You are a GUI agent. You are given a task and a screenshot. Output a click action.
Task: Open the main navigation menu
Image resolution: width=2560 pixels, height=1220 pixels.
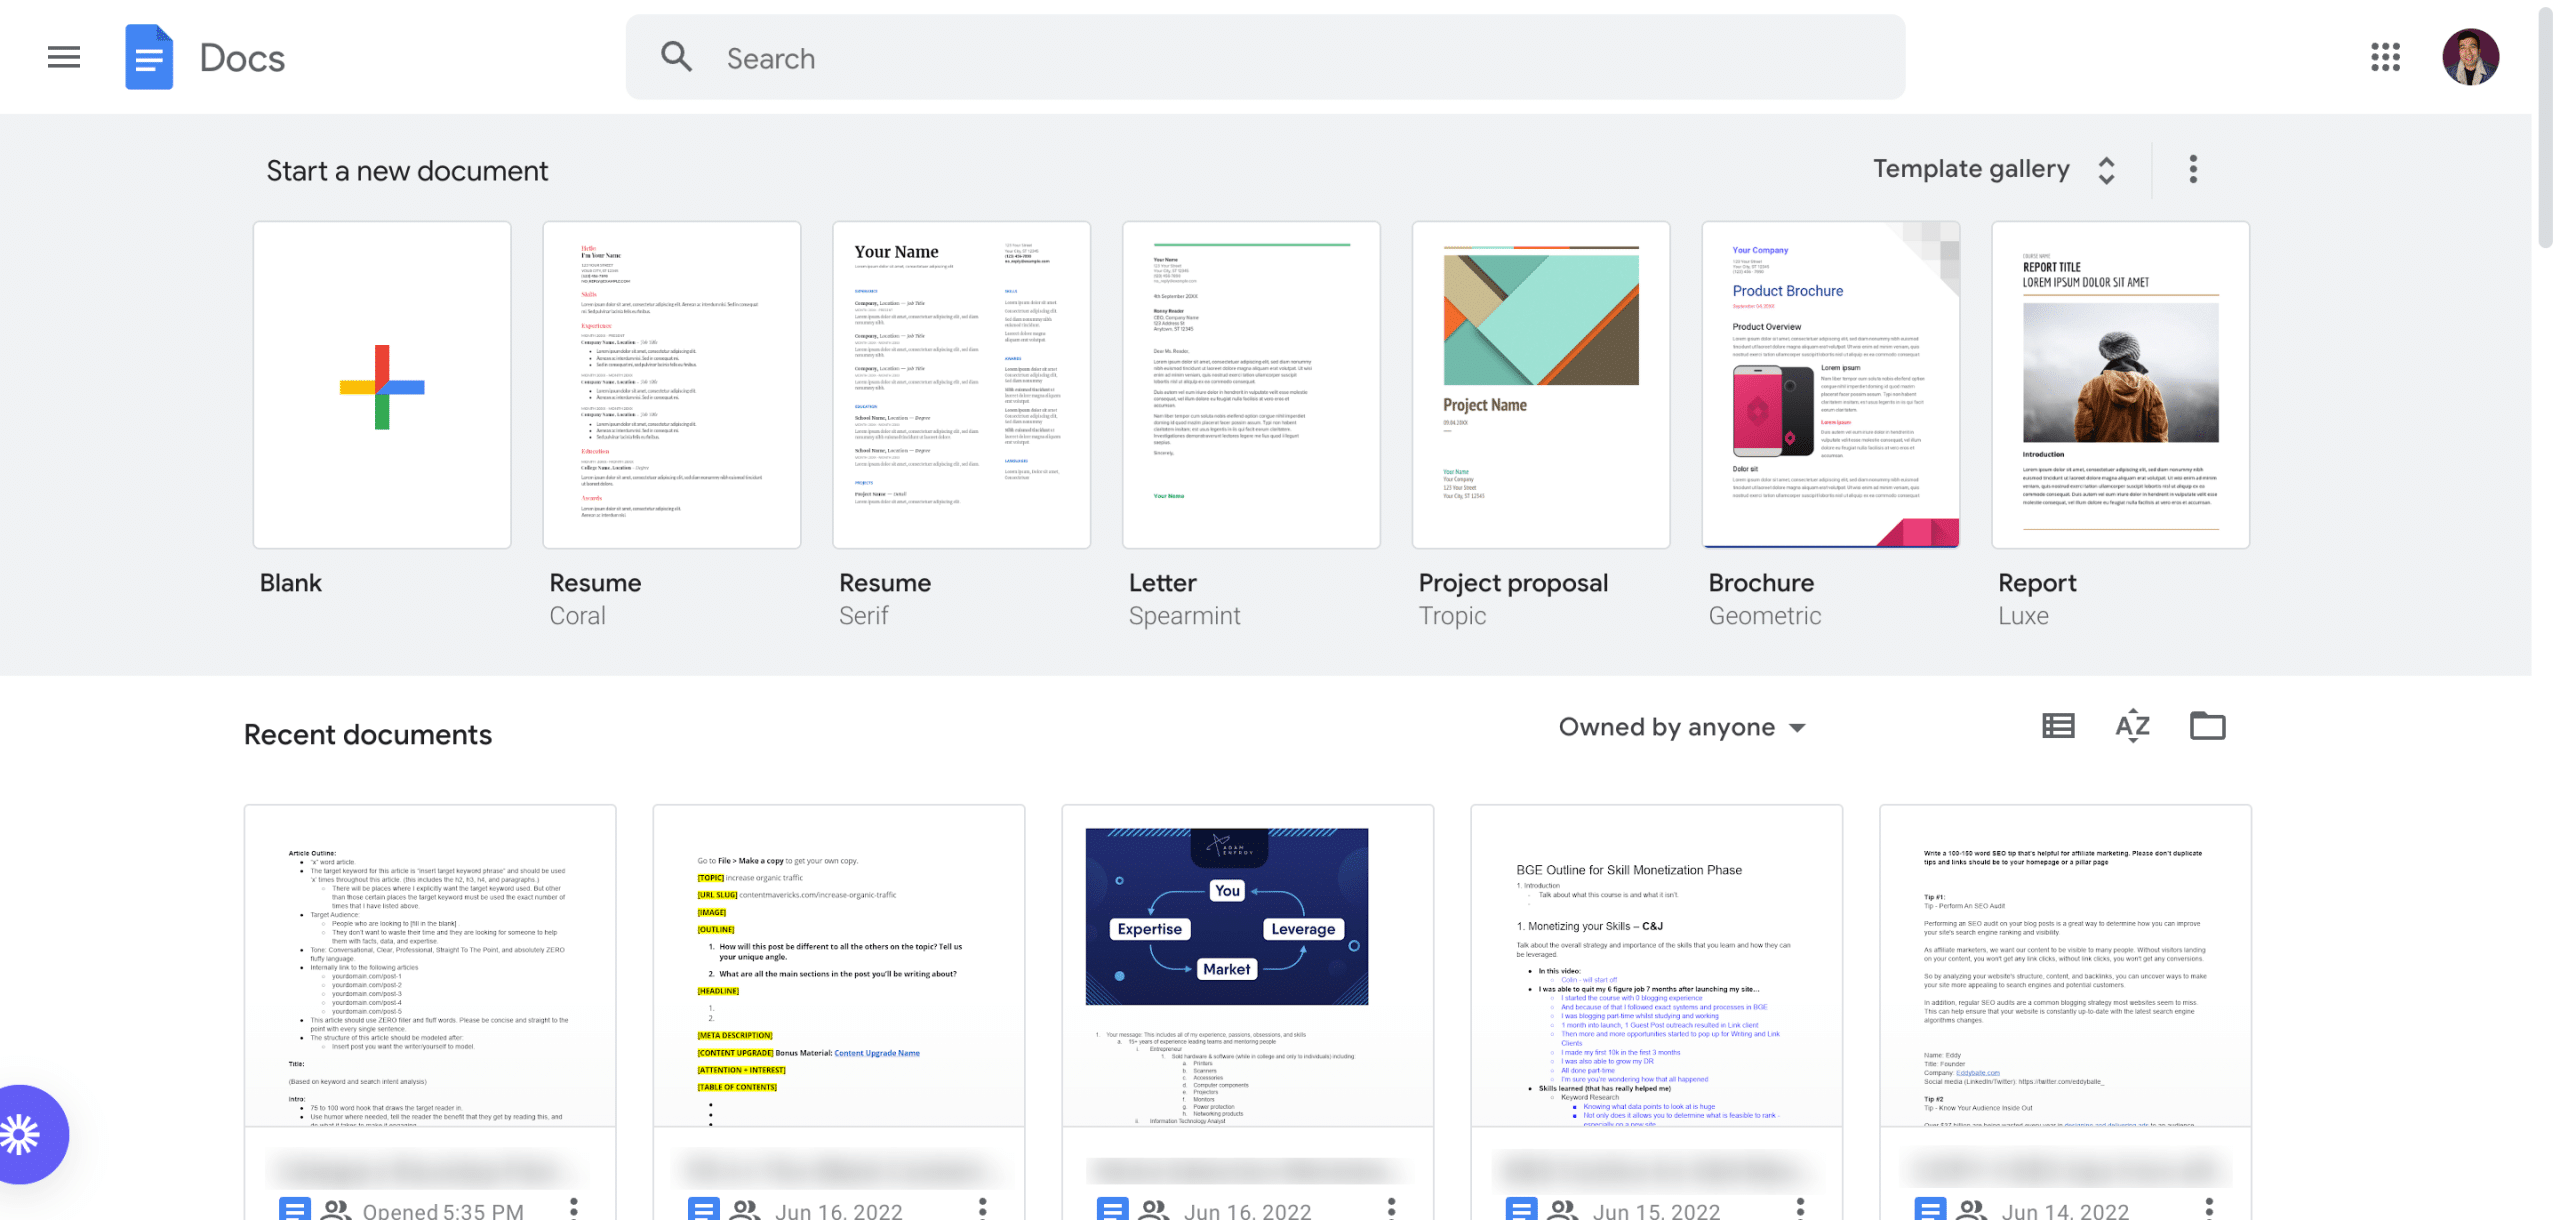(63, 57)
